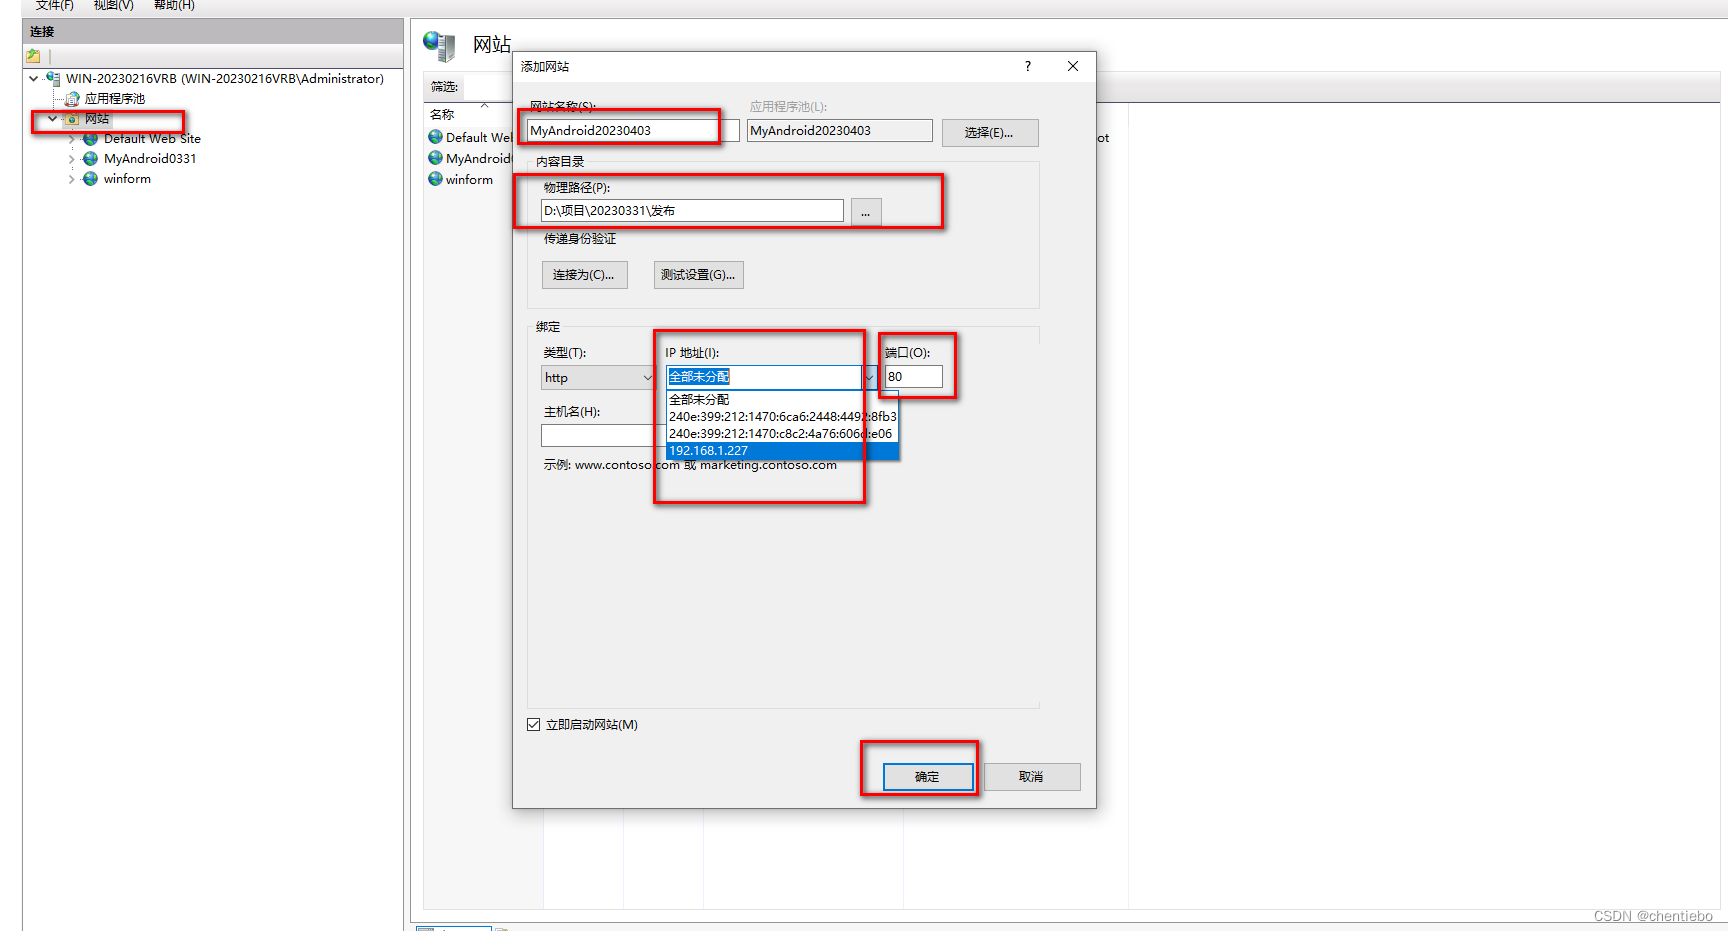
Task: Click the 测试设置(G) button
Action: coord(698,274)
